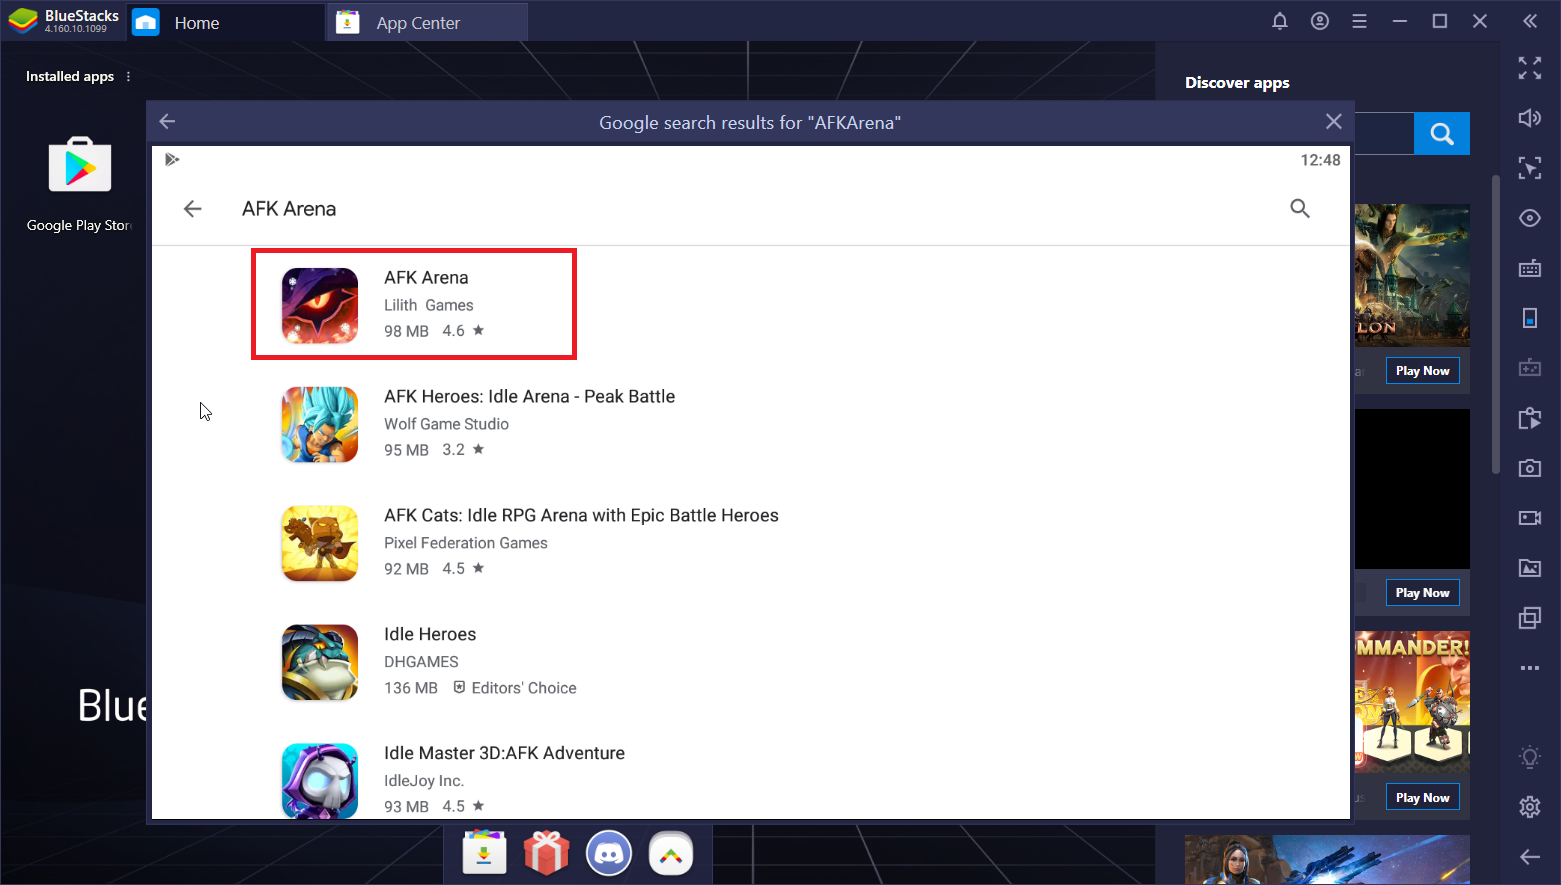This screenshot has width=1561, height=885.
Task: Open AFK Arena app icon by Lilith Games
Action: click(x=320, y=305)
